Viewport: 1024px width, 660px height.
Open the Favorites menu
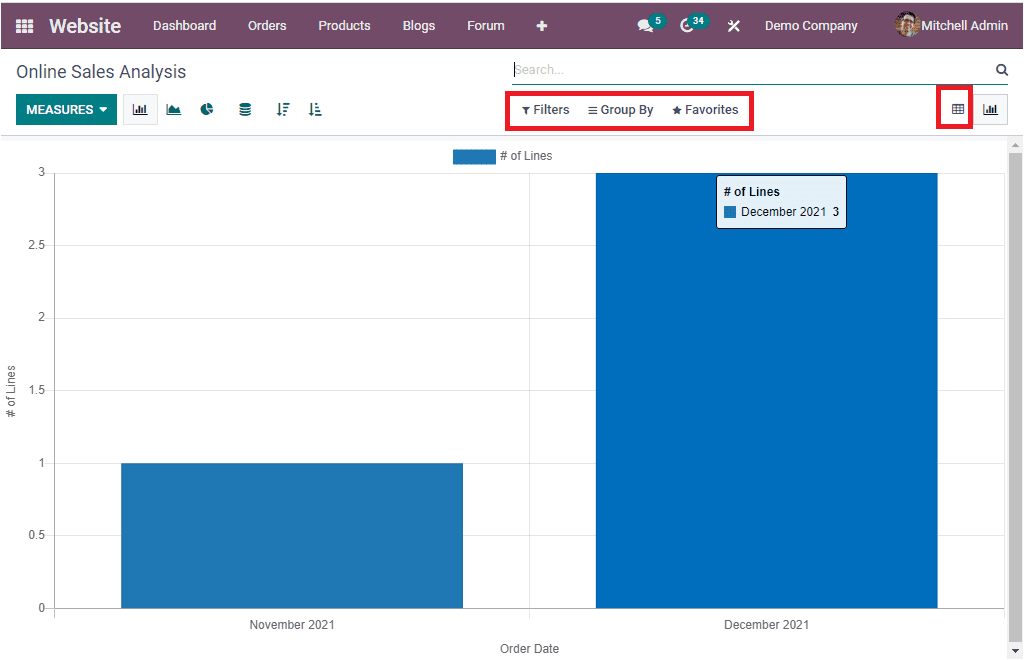[704, 110]
